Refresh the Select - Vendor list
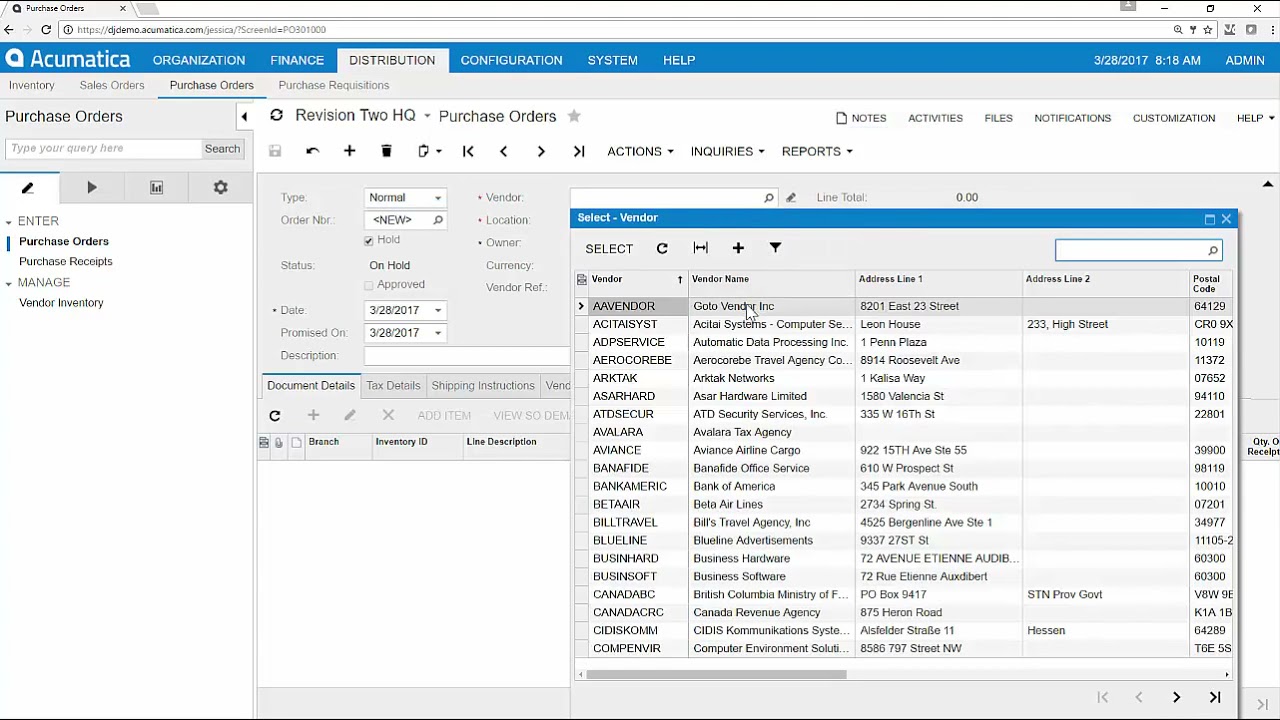Image resolution: width=1280 pixels, height=720 pixels. [x=662, y=248]
